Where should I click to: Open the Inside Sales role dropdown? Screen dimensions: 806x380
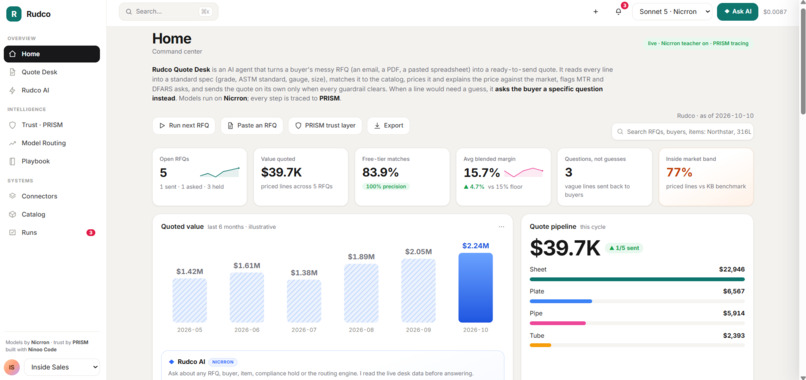tap(61, 367)
